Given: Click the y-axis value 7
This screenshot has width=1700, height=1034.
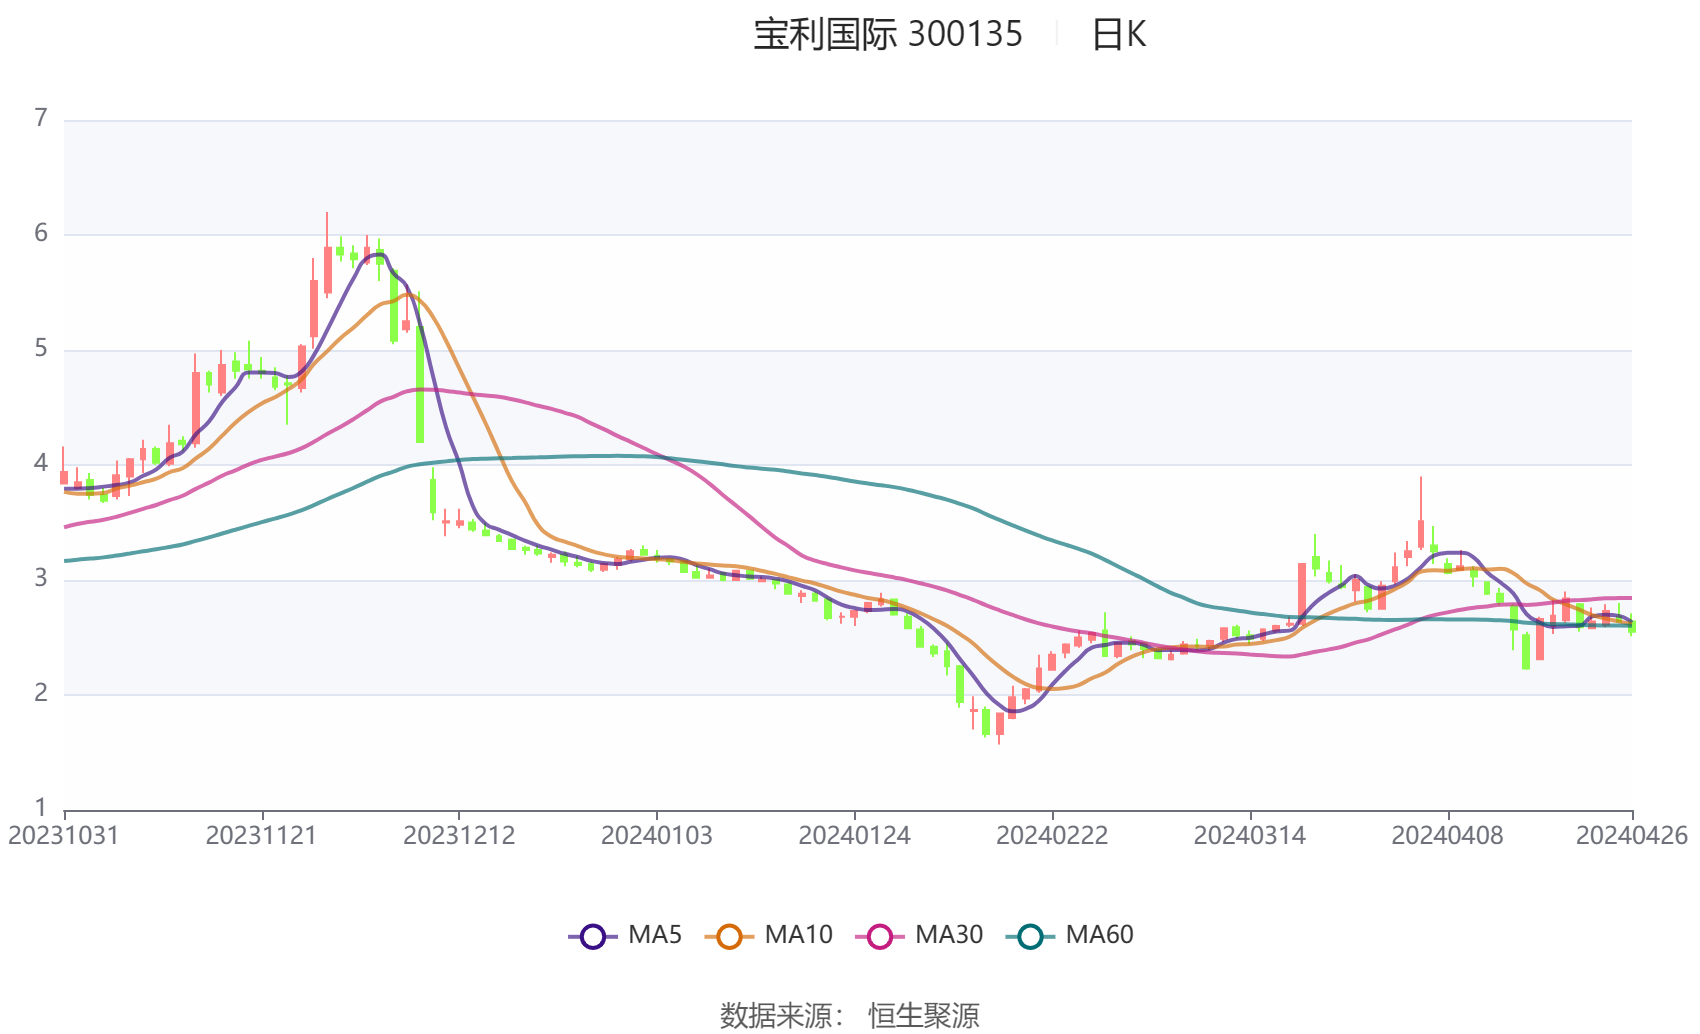Looking at the screenshot, I should point(41,119).
